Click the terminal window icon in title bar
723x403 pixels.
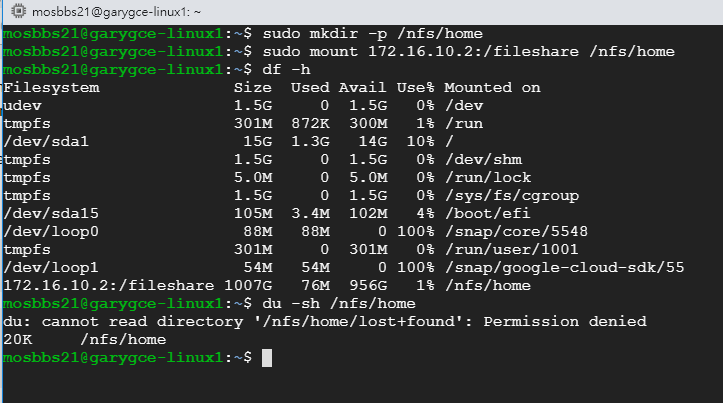click(18, 11)
